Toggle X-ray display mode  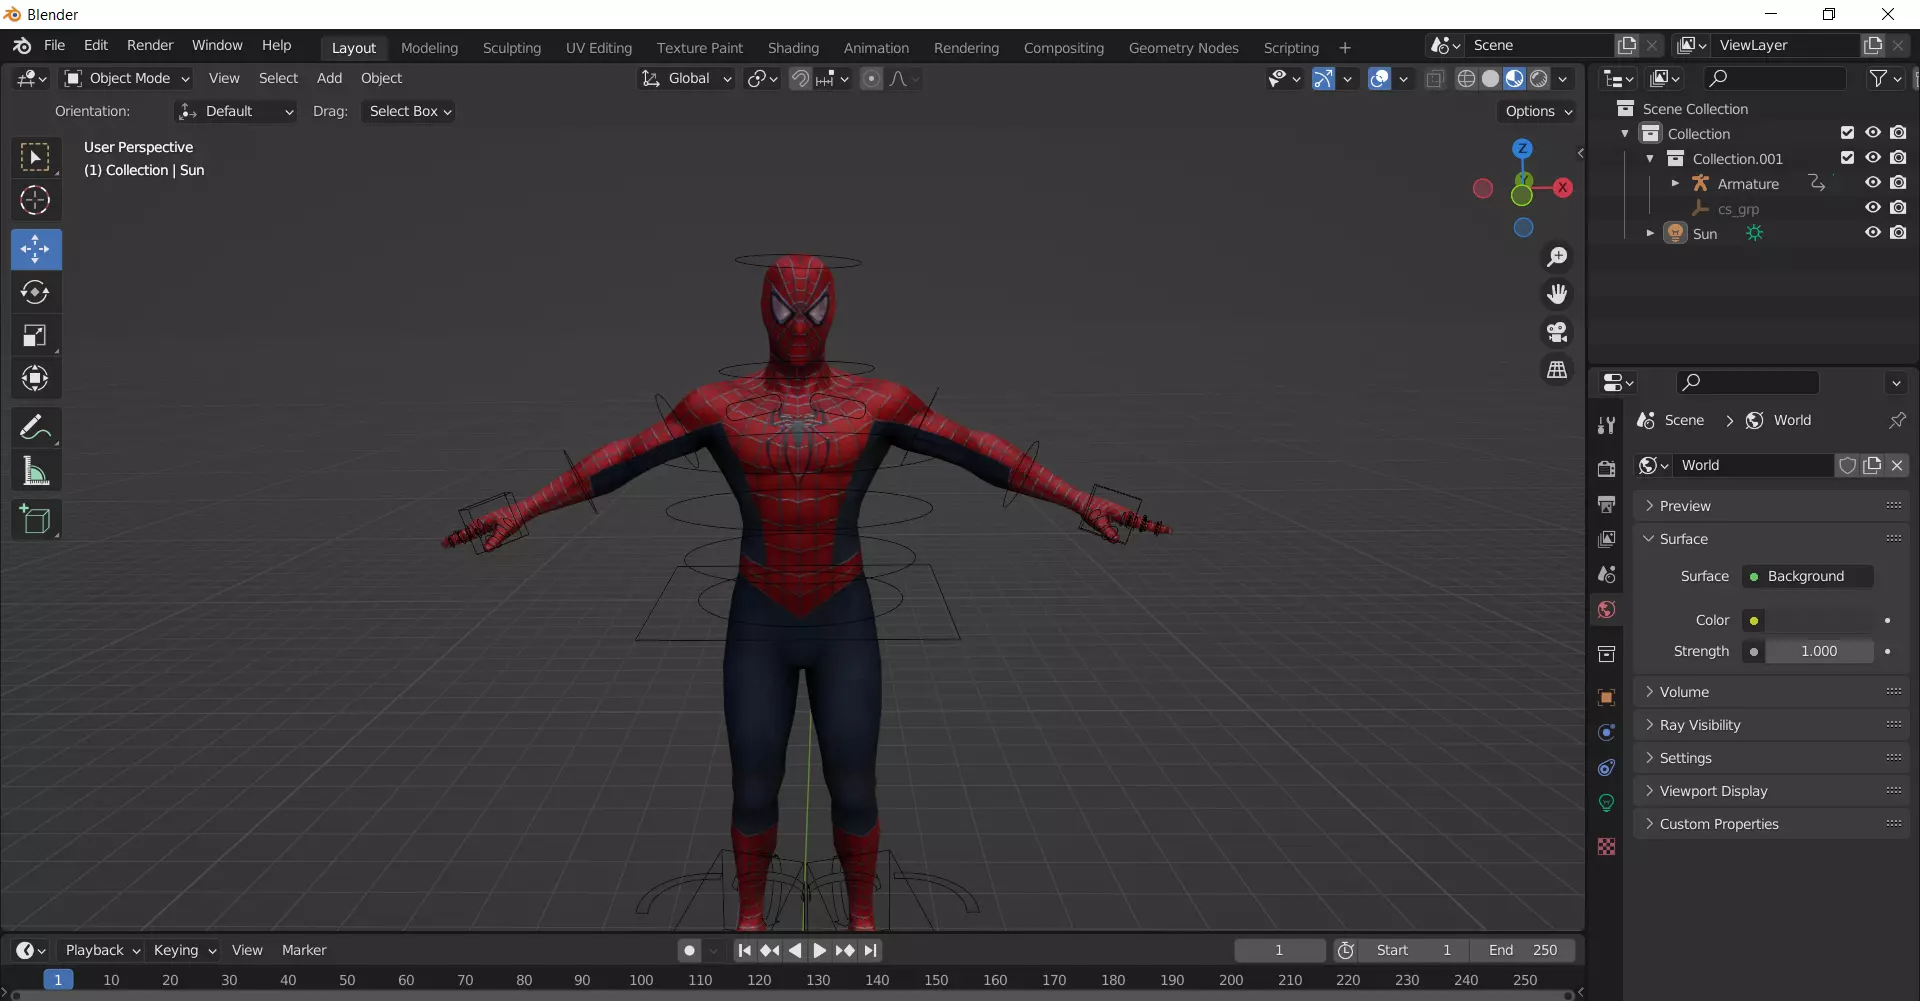click(1435, 79)
